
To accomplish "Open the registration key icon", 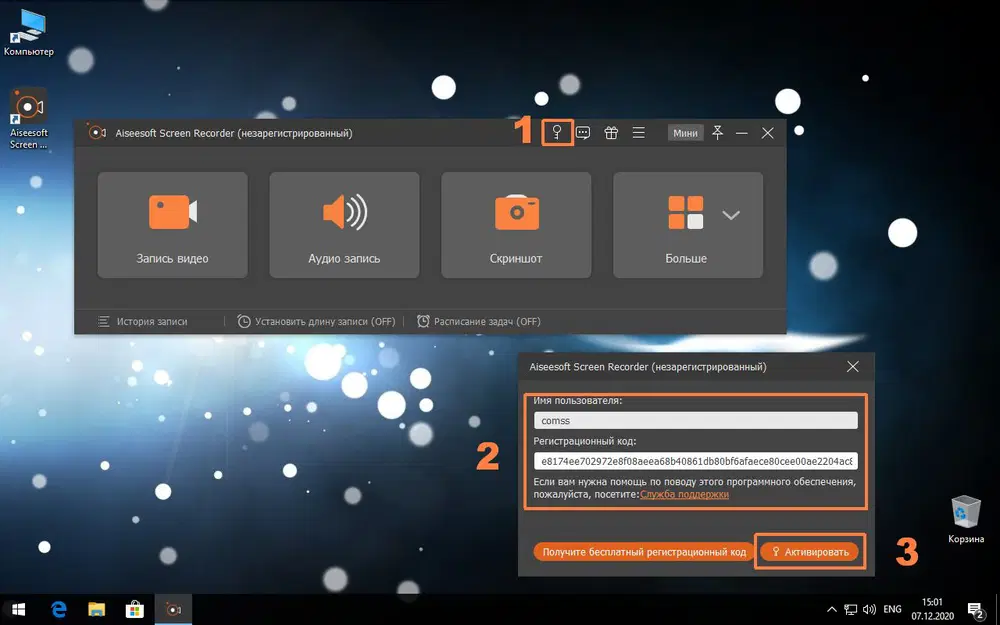I will tap(557, 131).
